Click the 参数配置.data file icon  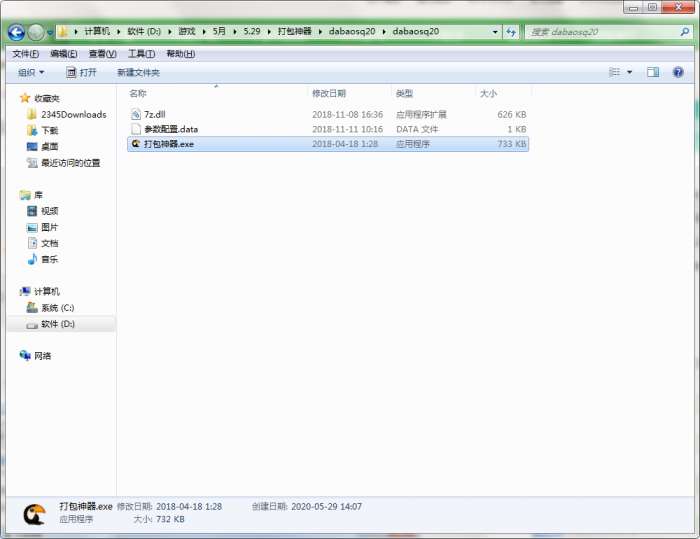136,129
